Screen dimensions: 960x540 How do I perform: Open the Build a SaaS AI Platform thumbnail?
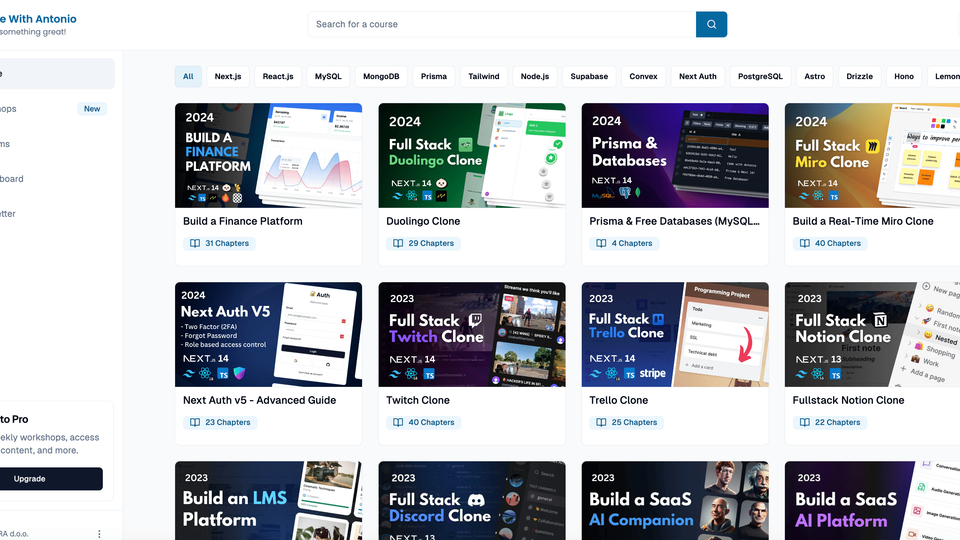(x=872, y=501)
